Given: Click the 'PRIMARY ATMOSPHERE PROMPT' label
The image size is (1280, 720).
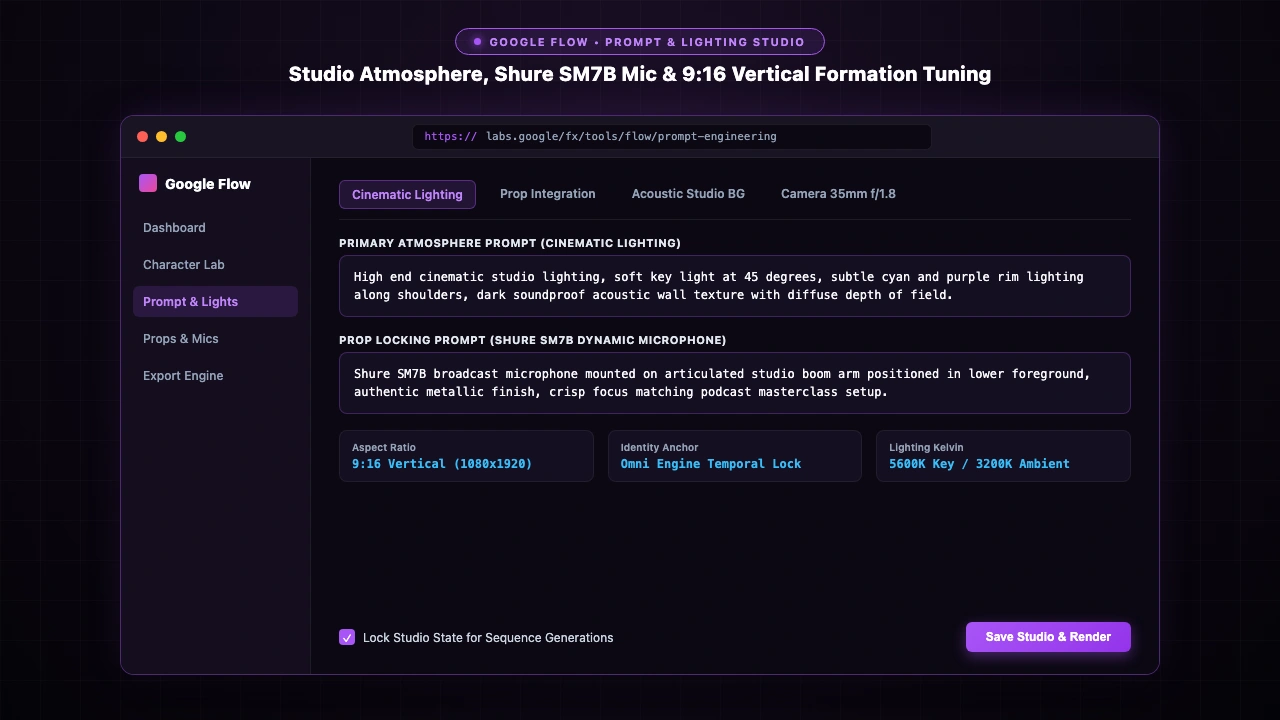Looking at the screenshot, I should pos(510,243).
